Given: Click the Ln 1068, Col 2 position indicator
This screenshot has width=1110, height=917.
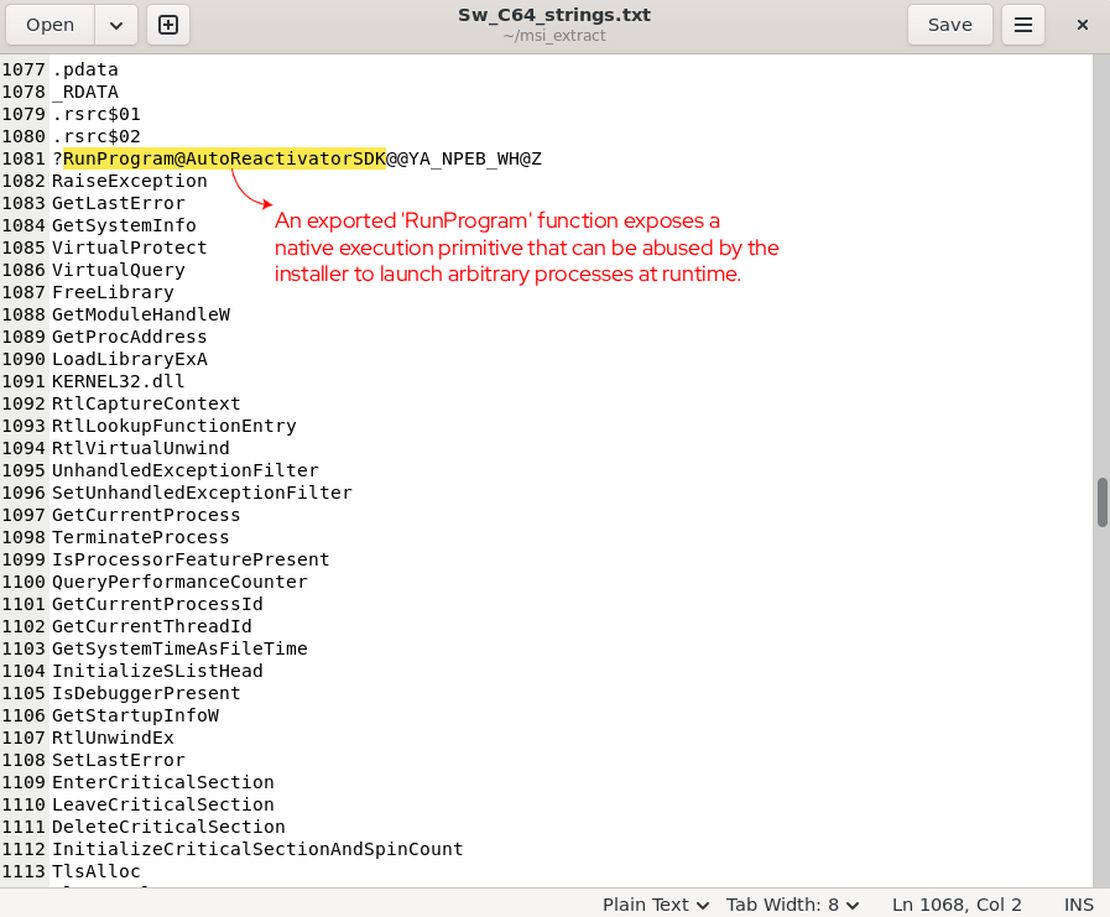Looking at the screenshot, I should pyautogui.click(x=955, y=904).
